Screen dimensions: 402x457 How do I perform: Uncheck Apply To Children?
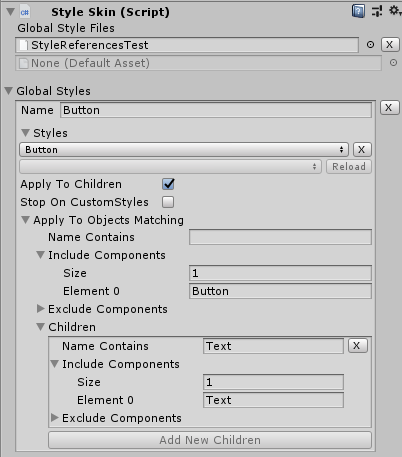coord(168,184)
